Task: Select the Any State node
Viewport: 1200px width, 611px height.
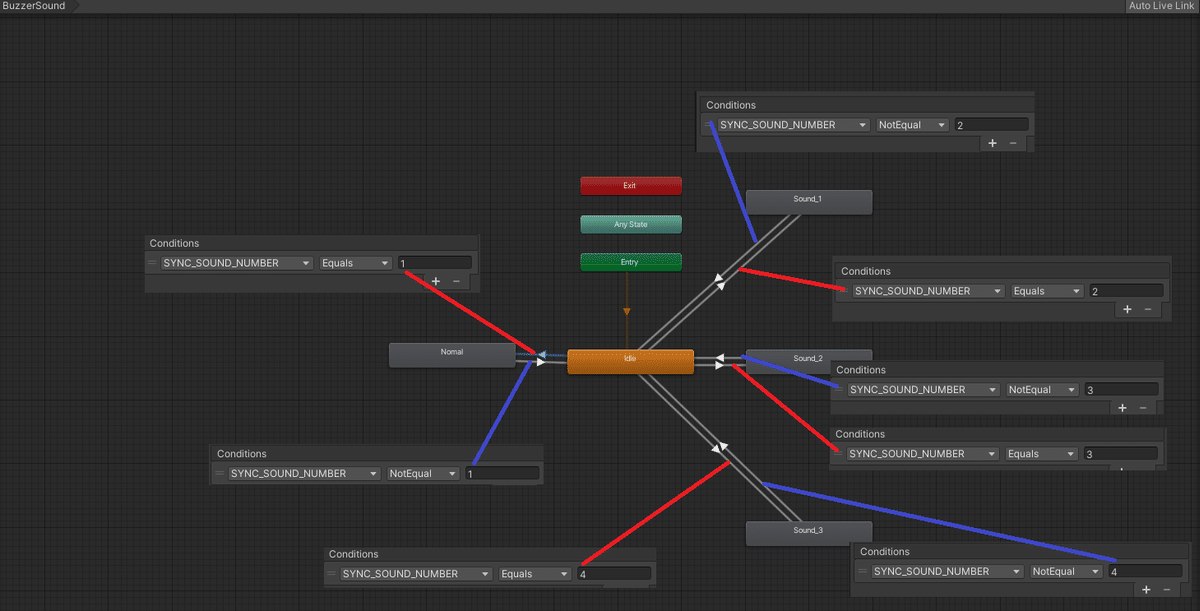Action: [631, 224]
